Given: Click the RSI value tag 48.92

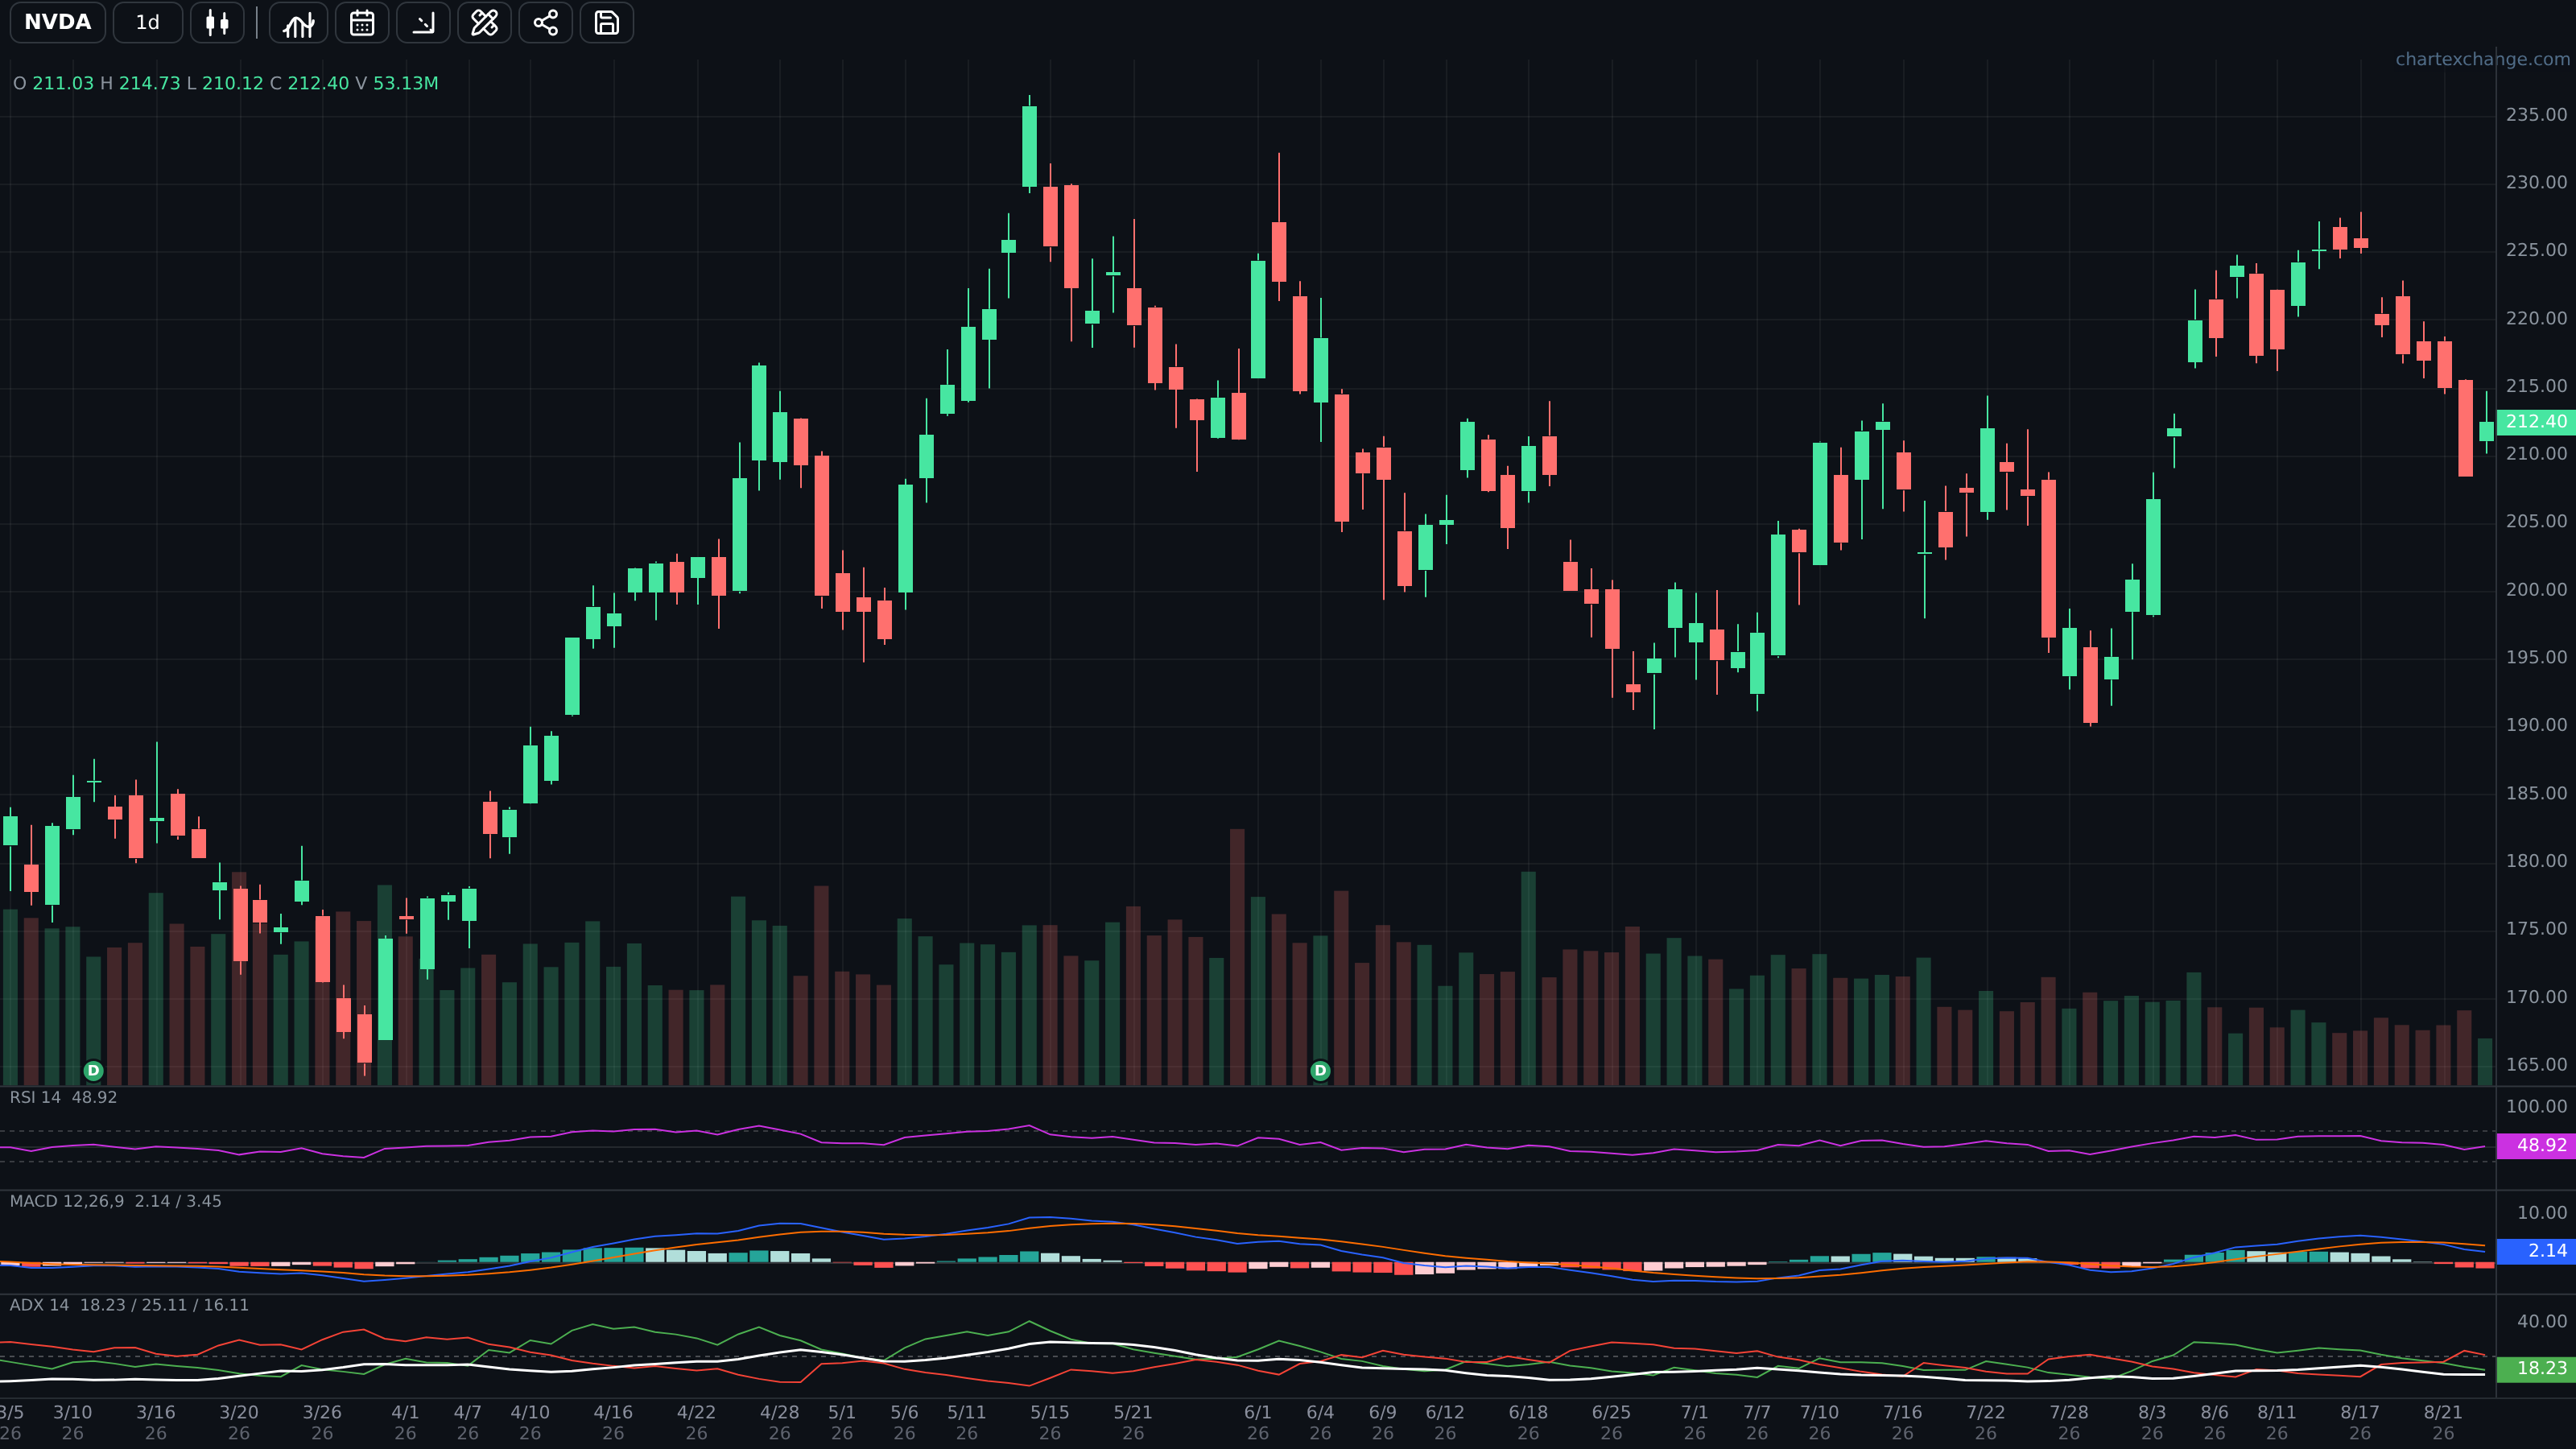Looking at the screenshot, I should 2536,1145.
